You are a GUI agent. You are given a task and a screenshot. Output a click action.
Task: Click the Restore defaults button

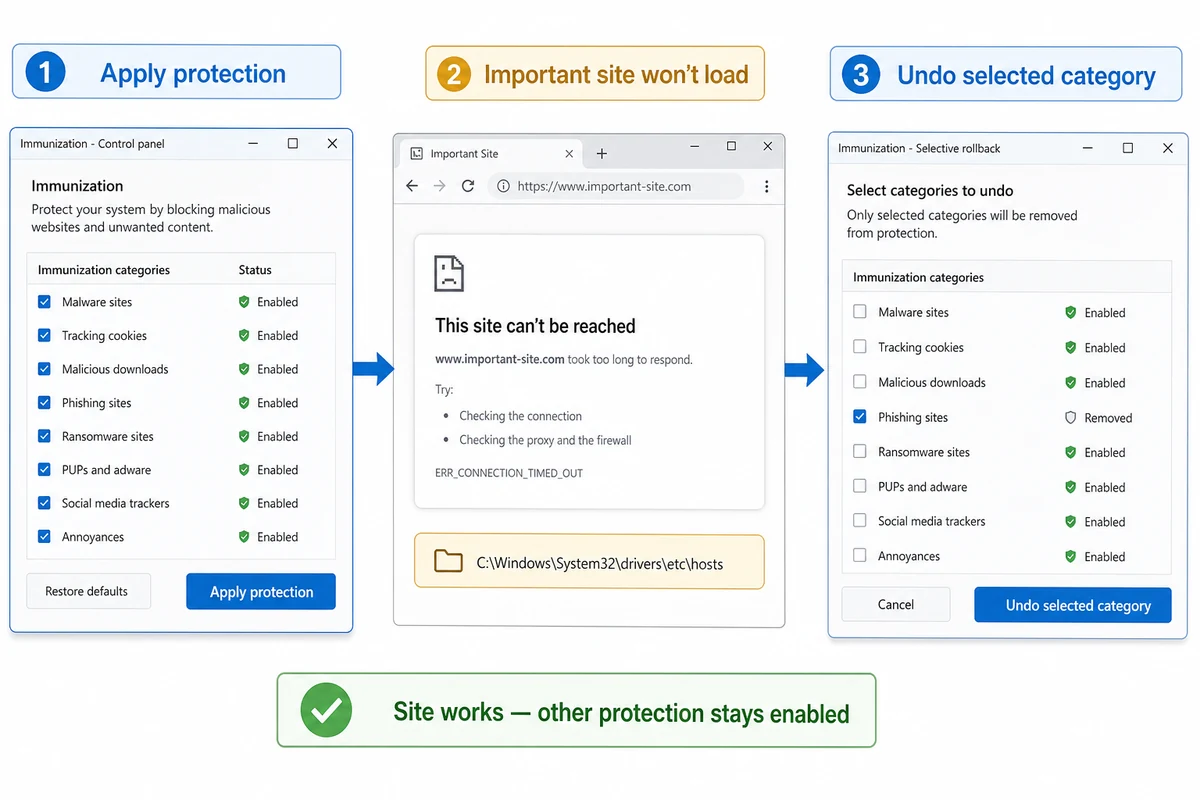coord(87,591)
